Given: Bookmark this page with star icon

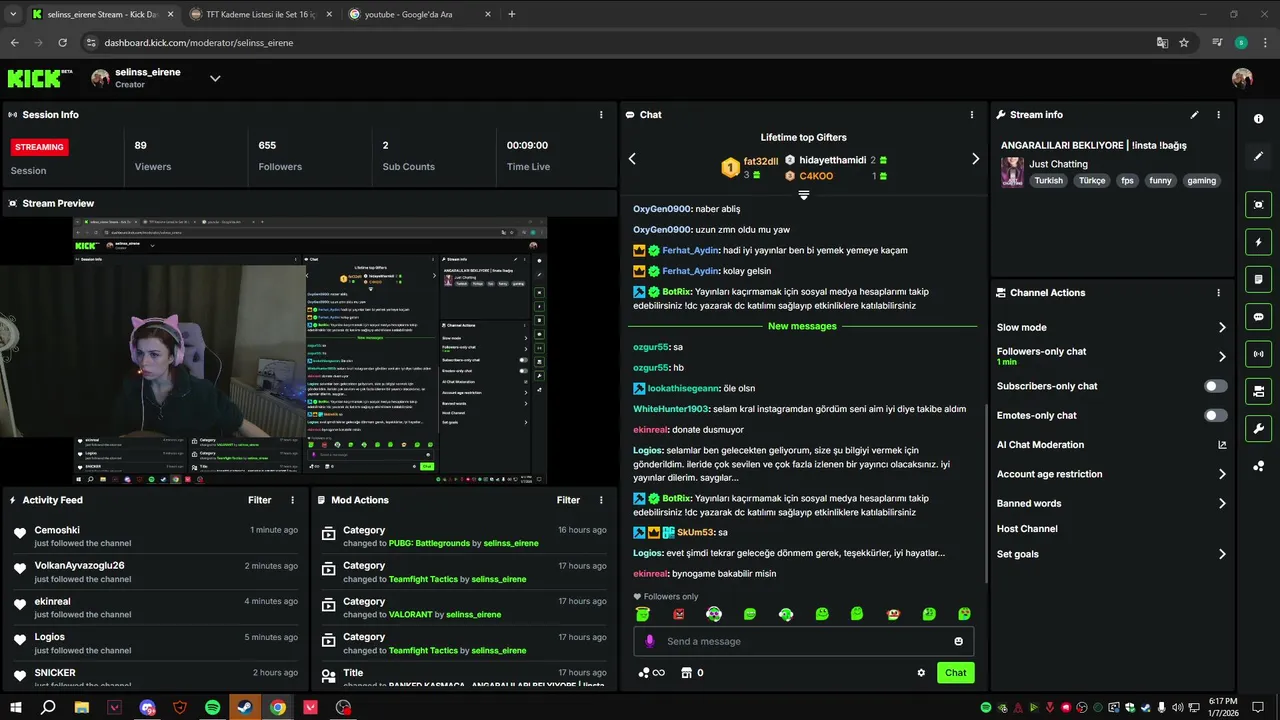Looking at the screenshot, I should tap(1184, 43).
